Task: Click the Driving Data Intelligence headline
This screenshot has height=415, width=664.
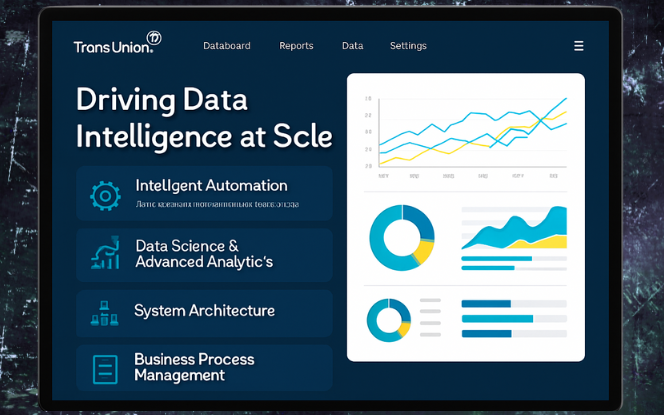Action: 204,117
